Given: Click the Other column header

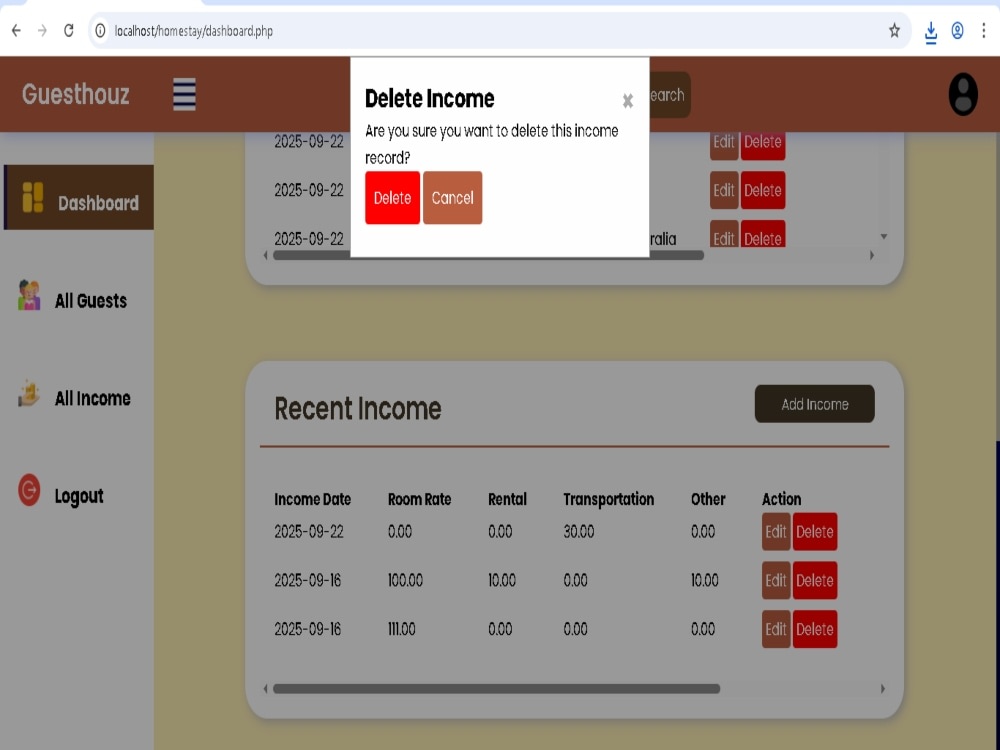Looking at the screenshot, I should click(x=708, y=499).
